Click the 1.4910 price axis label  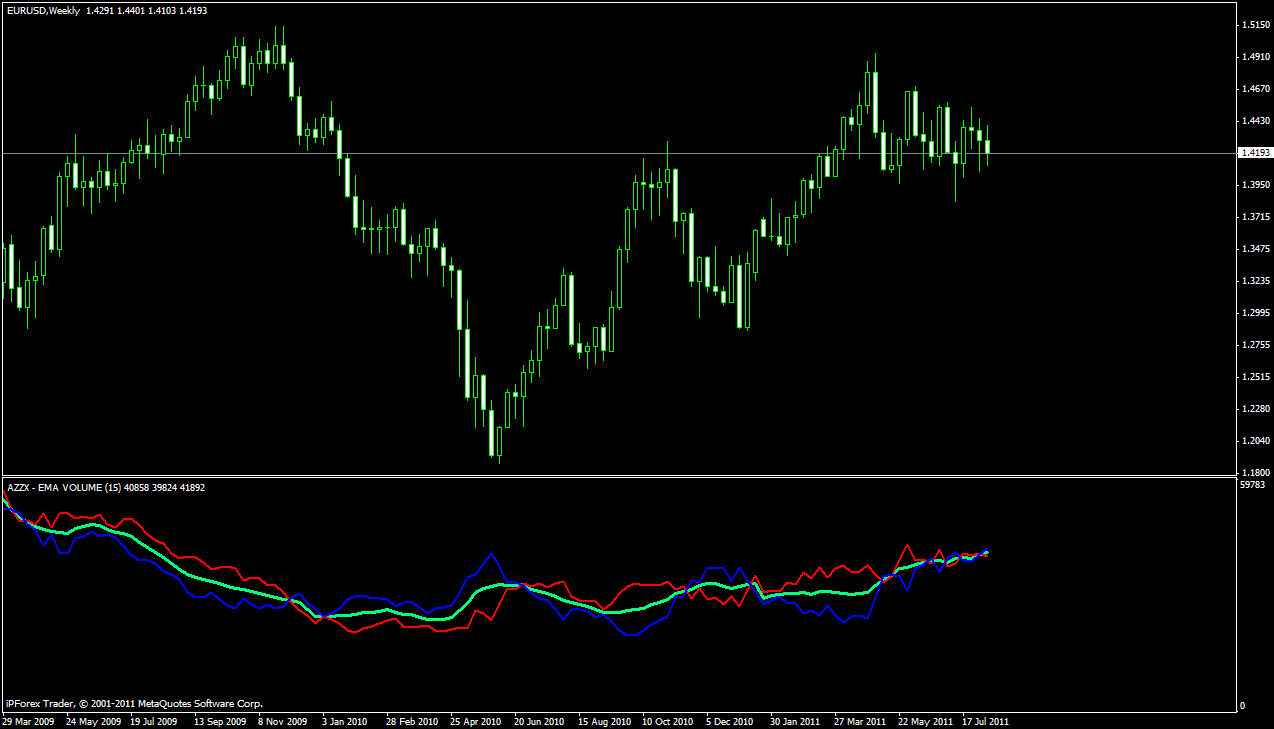pos(1255,56)
